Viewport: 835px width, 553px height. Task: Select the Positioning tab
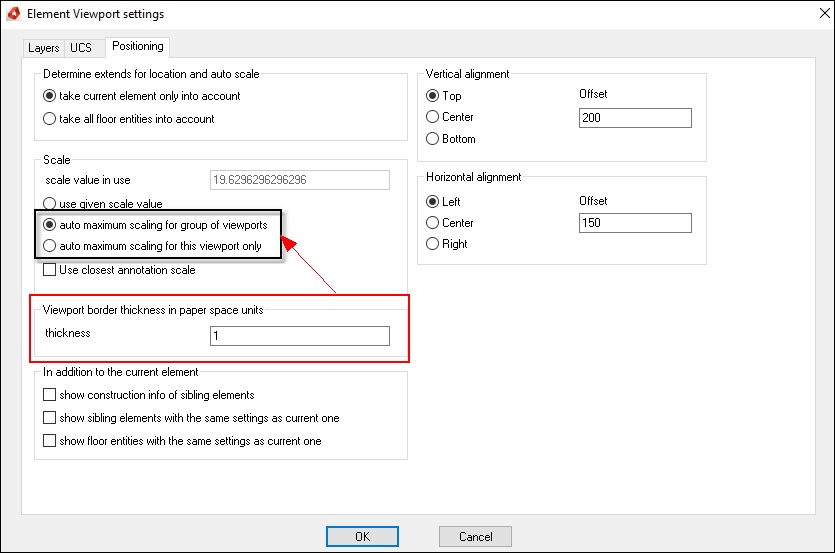137,46
